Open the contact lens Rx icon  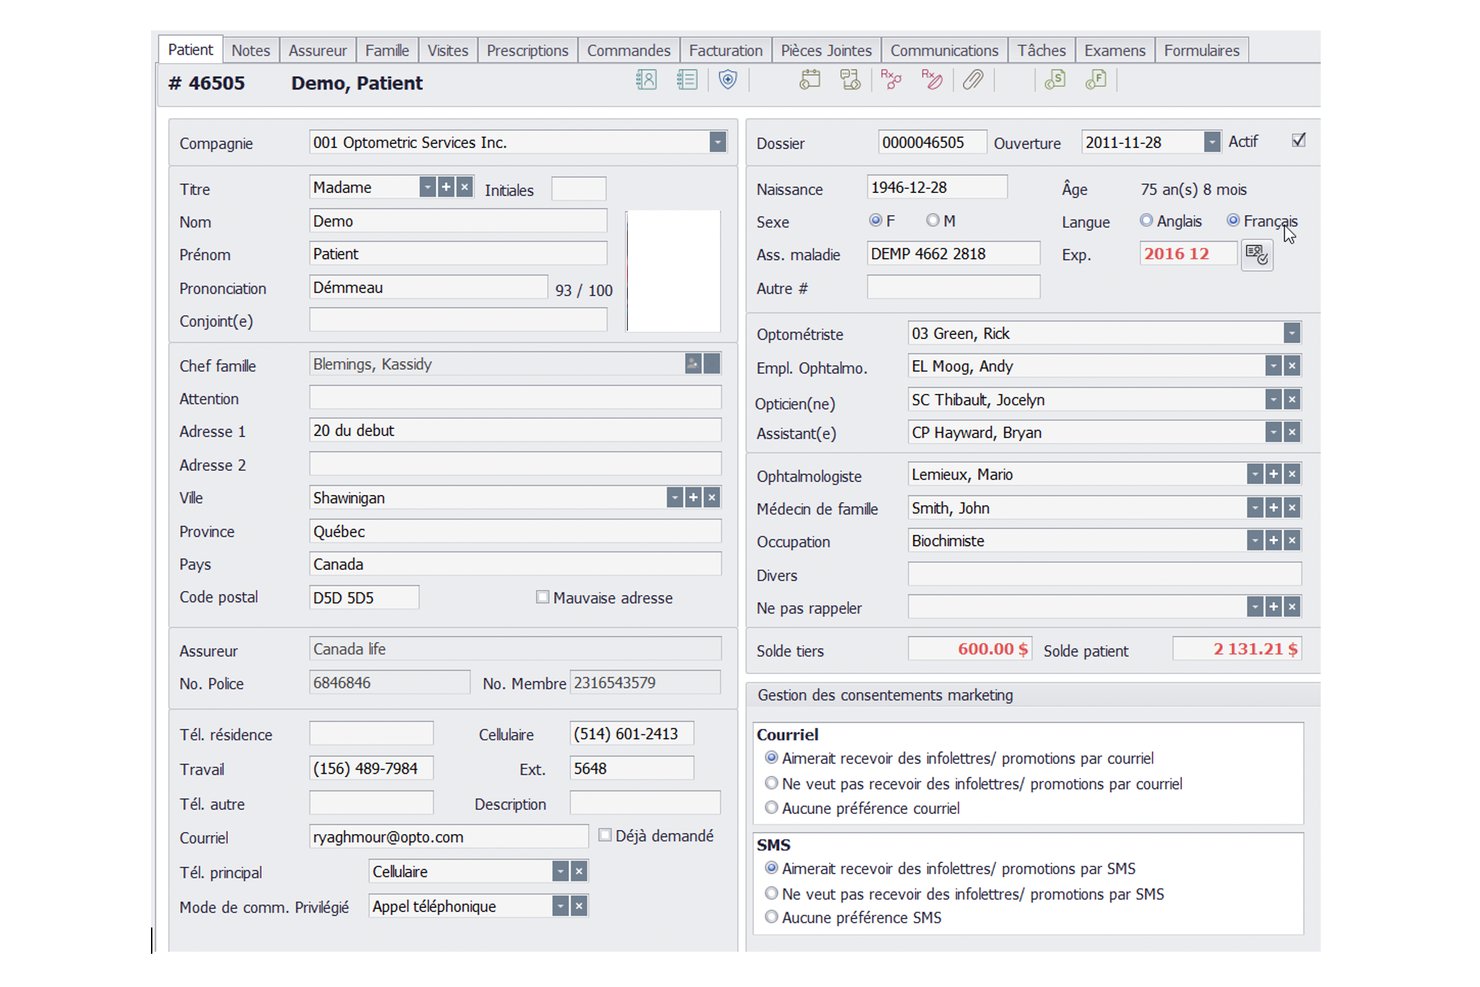[932, 80]
